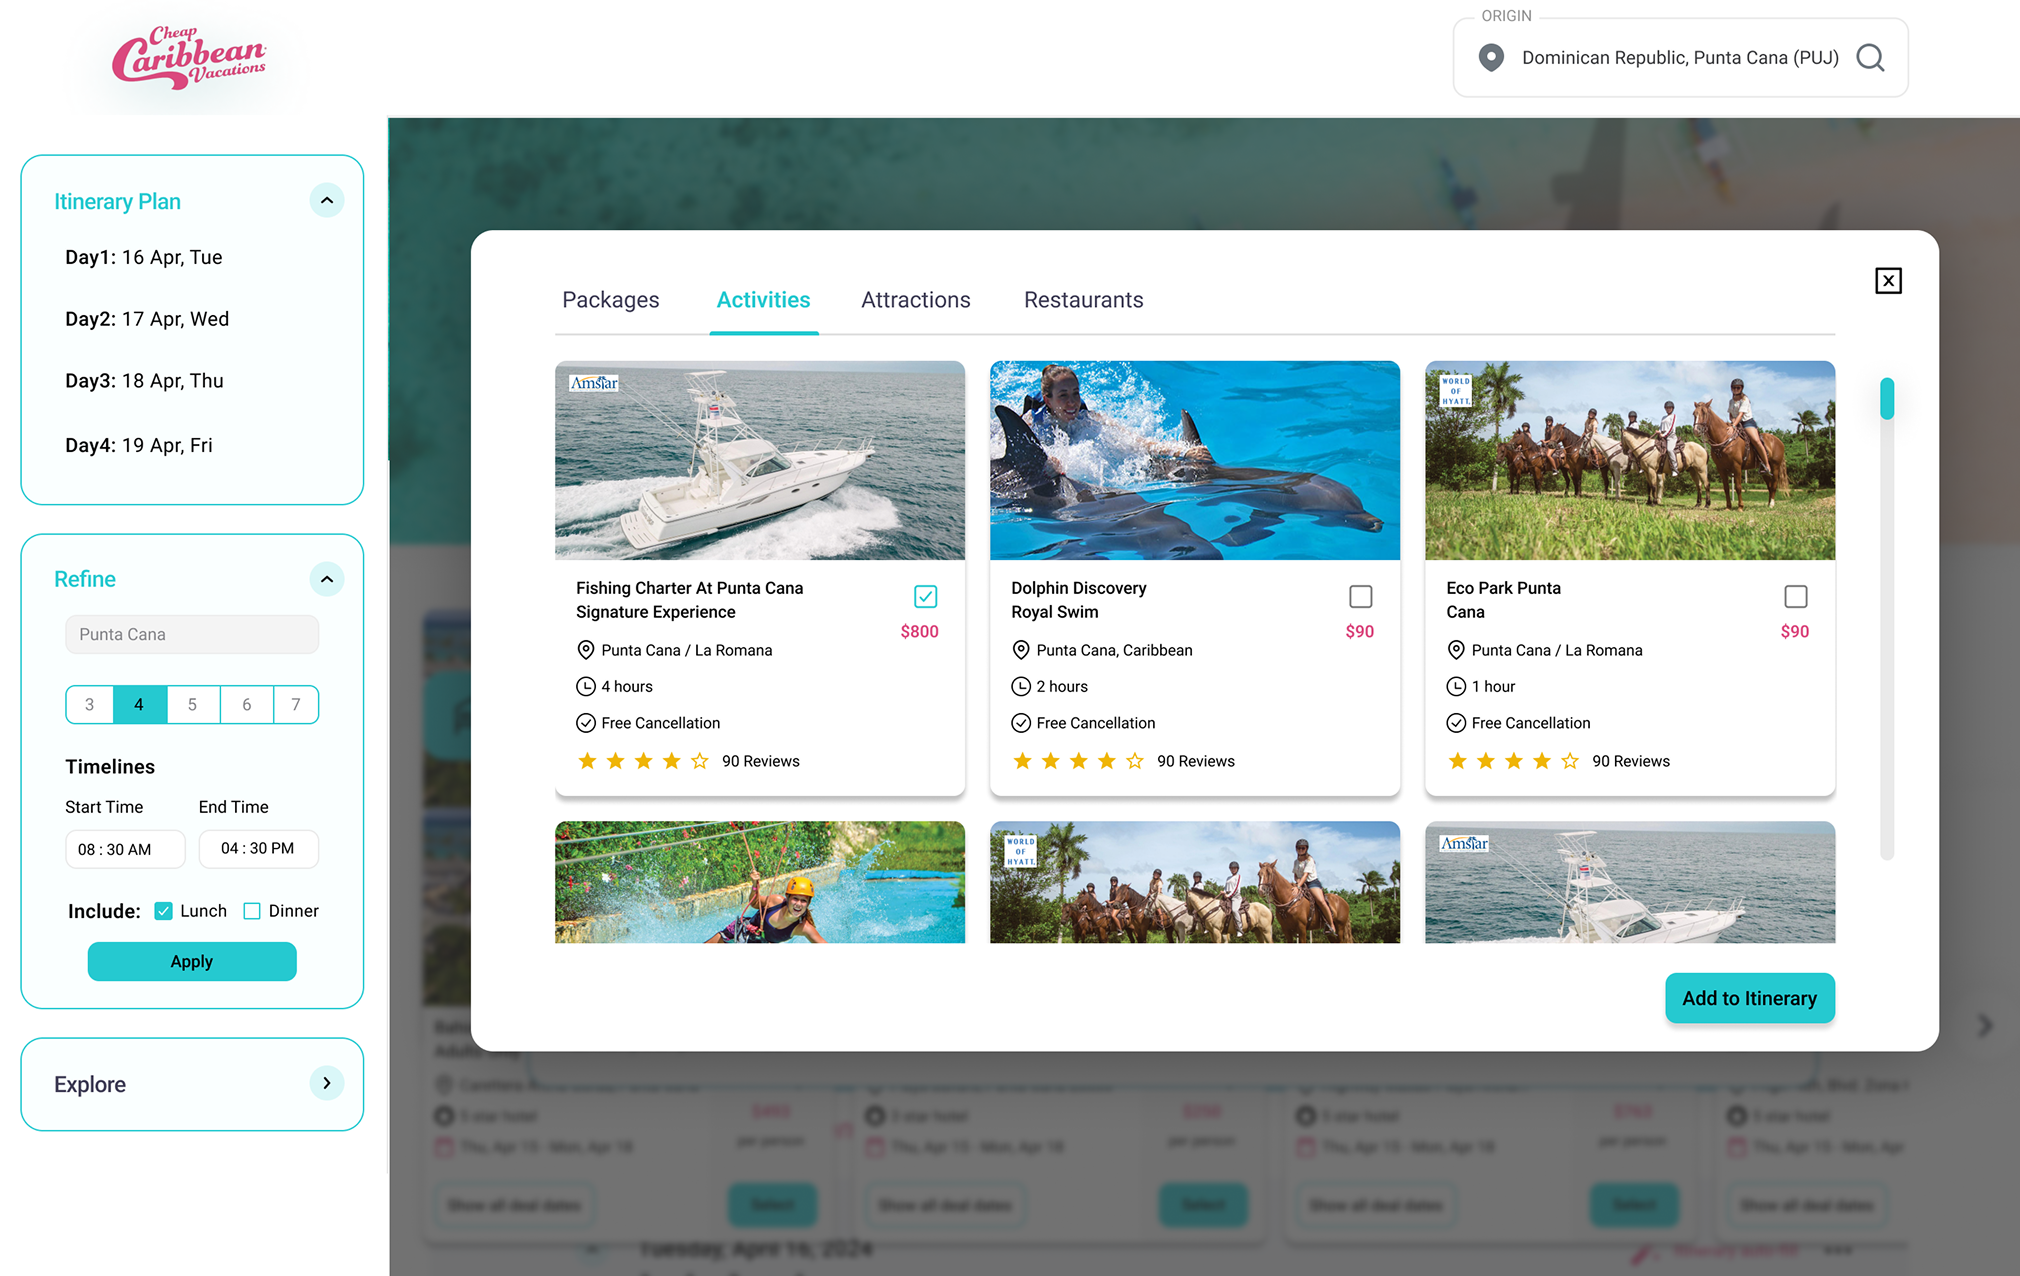Click free cancellation check icon on Dolphin Discovery
Viewport: 2020px width, 1276px height.
(1021, 723)
